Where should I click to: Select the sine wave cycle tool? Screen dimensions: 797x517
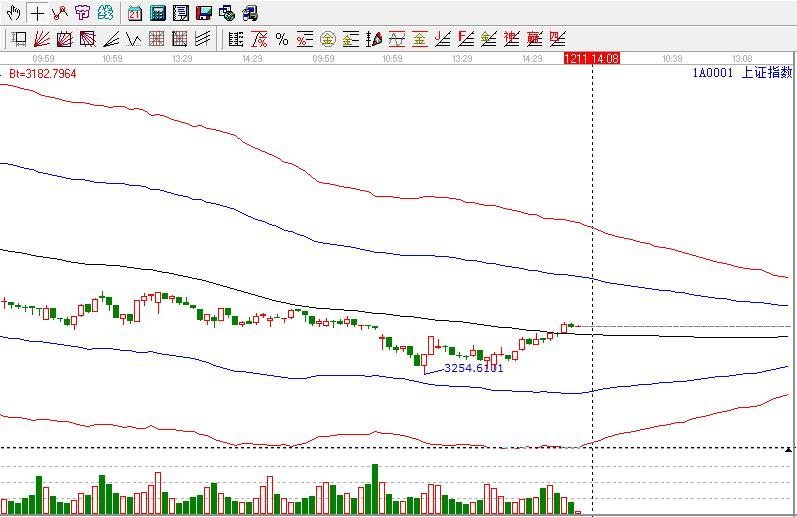click(x=397, y=39)
